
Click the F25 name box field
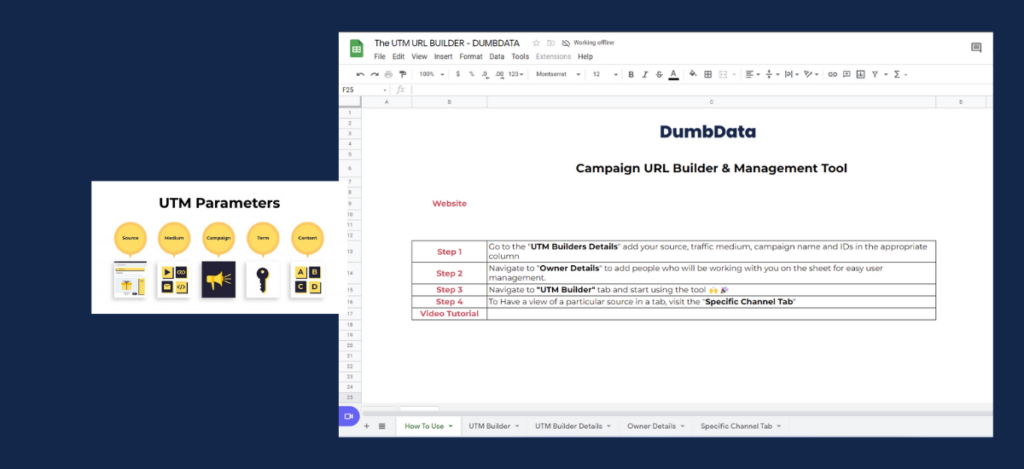click(364, 89)
